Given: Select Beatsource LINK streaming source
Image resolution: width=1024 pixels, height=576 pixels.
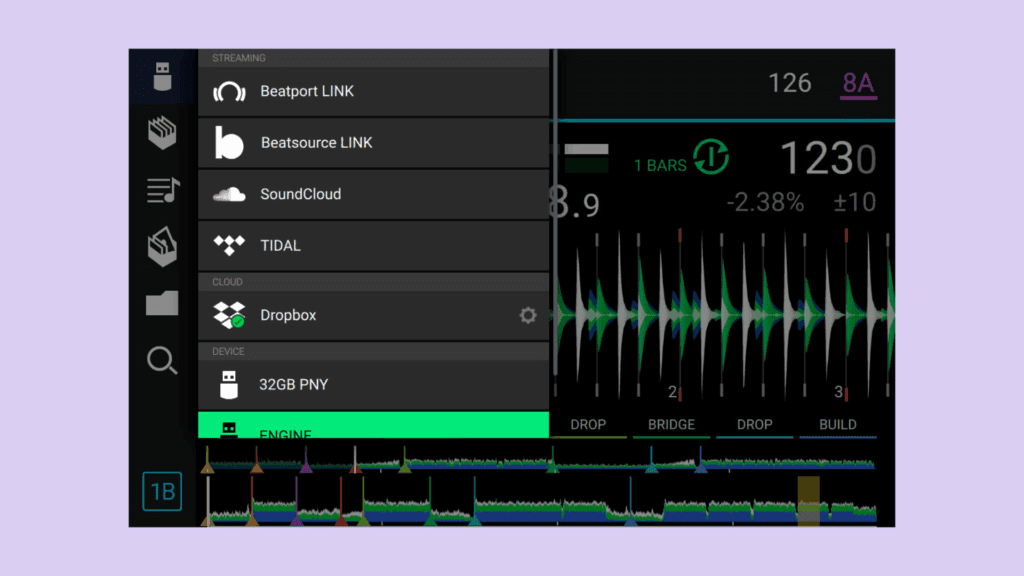Looking at the screenshot, I should click(374, 143).
